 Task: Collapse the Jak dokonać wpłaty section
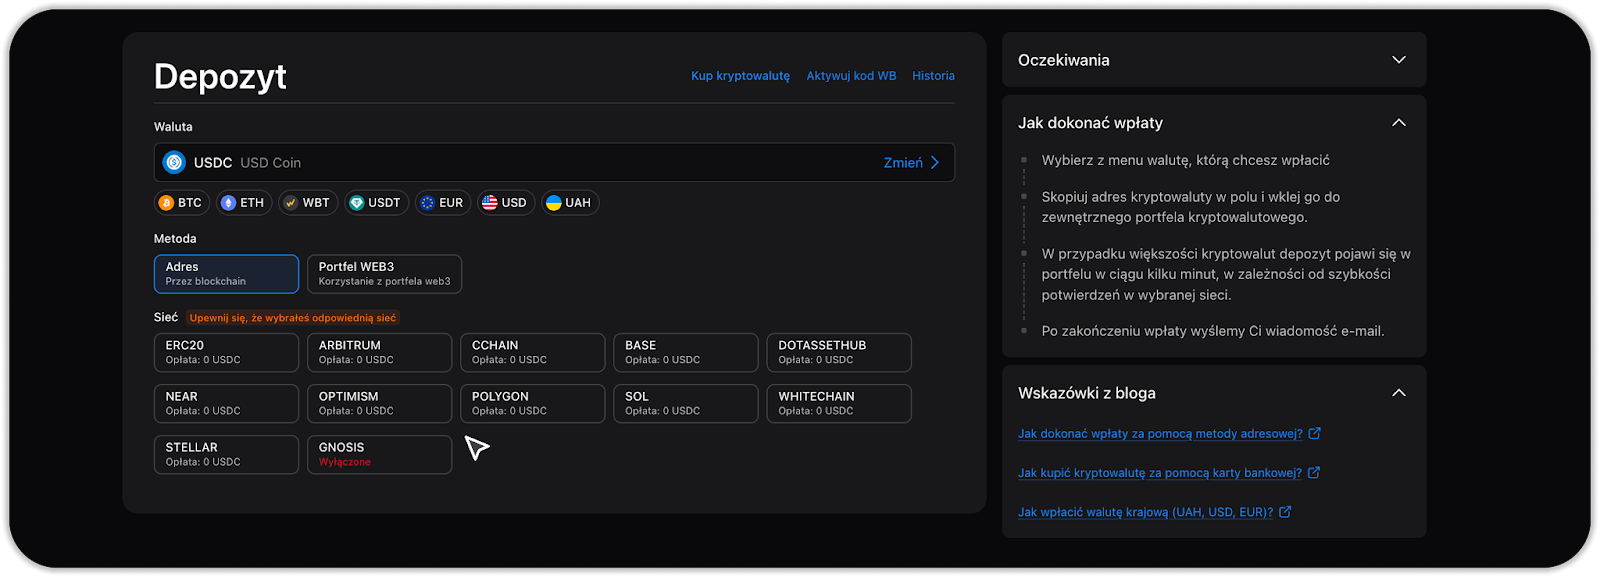point(1398,123)
